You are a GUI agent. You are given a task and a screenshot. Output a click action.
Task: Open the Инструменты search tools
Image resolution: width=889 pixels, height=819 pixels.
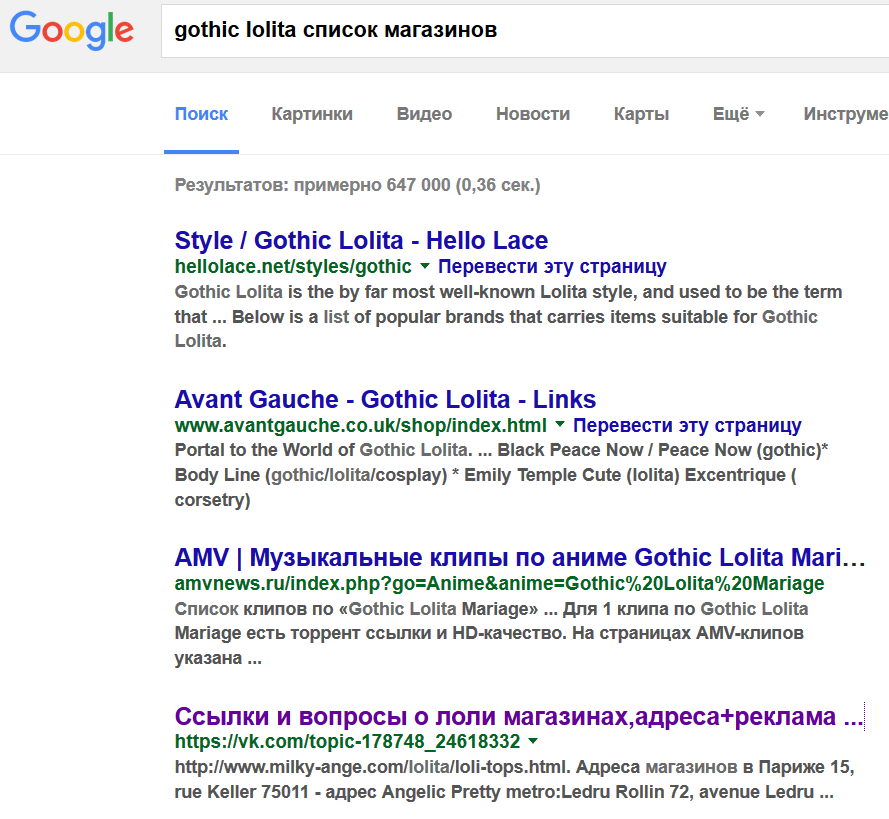point(846,114)
